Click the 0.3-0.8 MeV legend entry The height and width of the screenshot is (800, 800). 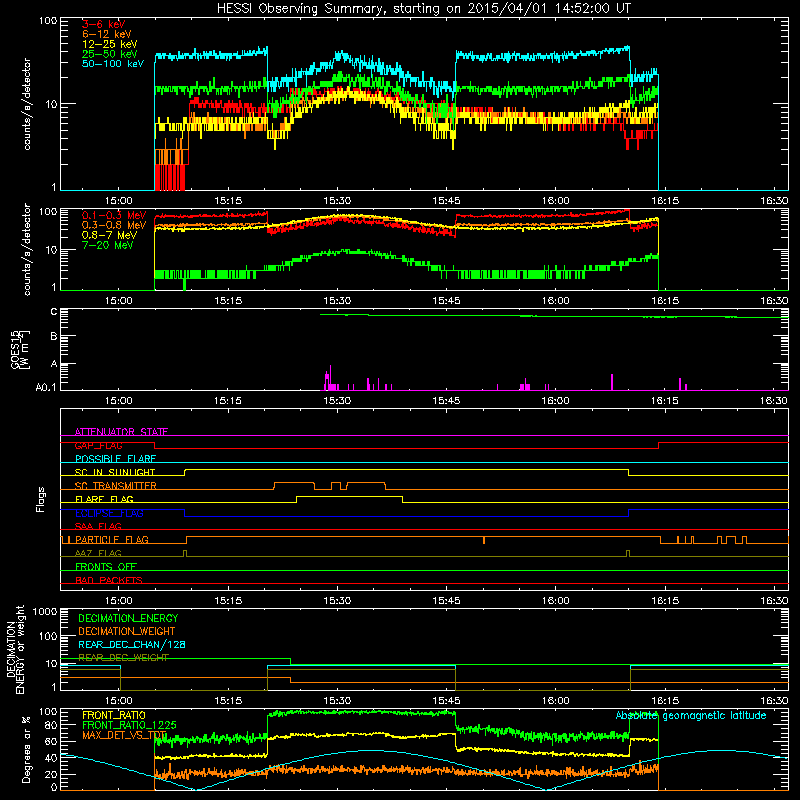(114, 225)
